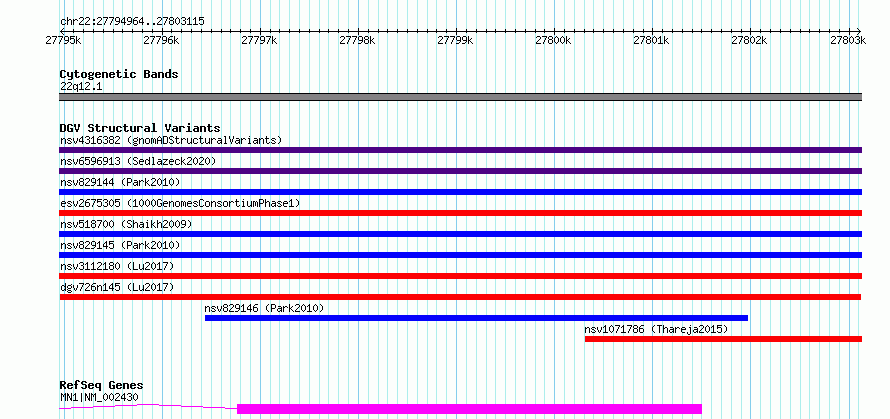Select the 22q12.1 band label
Screen dimensions: 890x419
(81, 87)
